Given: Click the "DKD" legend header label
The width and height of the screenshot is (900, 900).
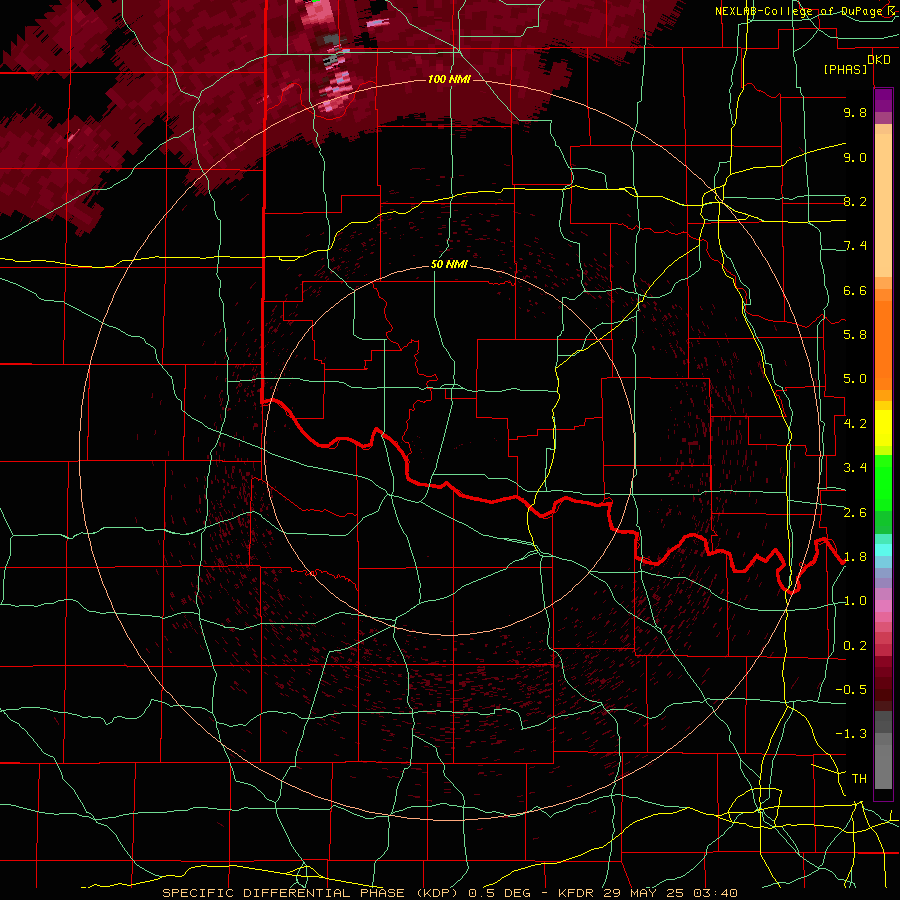Looking at the screenshot, I should [x=879, y=60].
